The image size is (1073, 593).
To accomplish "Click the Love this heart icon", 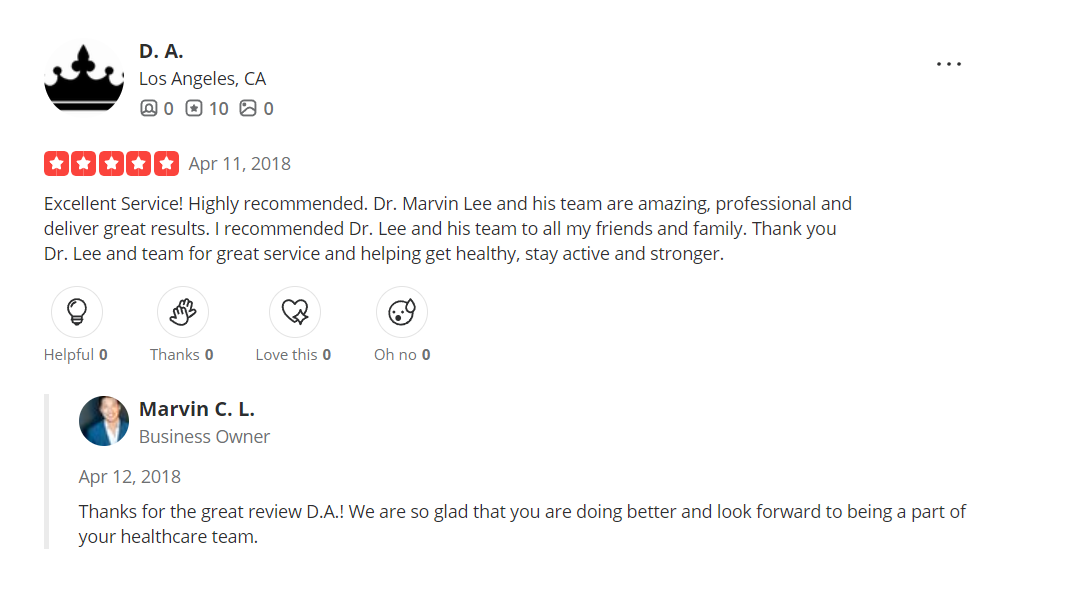I will click(295, 312).
